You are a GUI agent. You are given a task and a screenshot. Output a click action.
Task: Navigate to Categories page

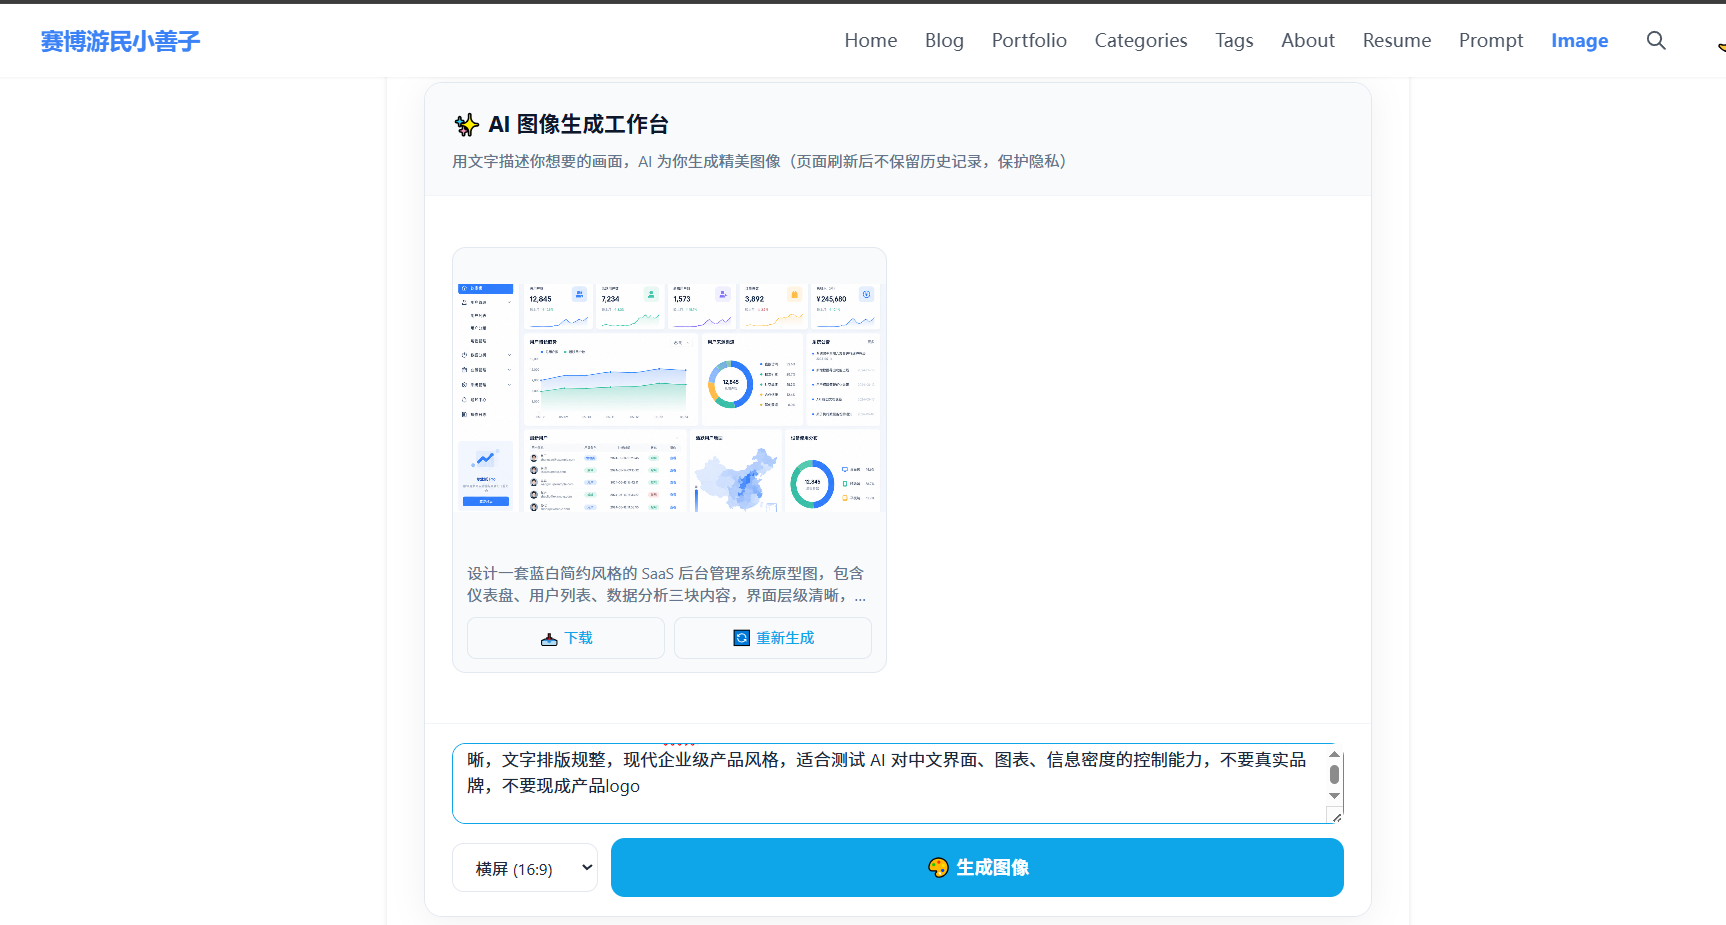click(x=1140, y=40)
